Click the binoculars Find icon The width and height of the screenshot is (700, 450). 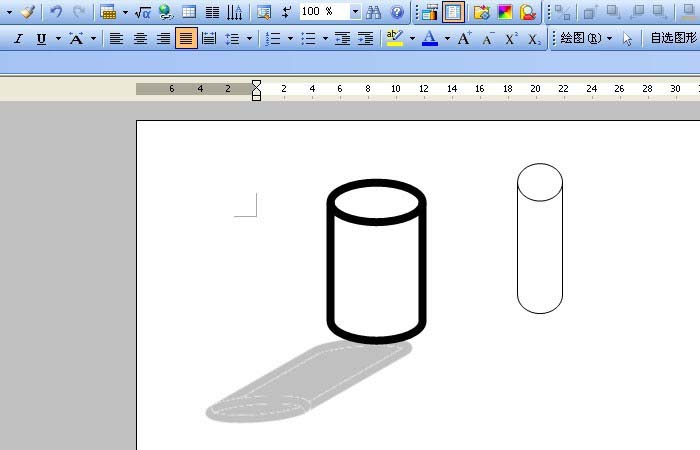(x=374, y=12)
